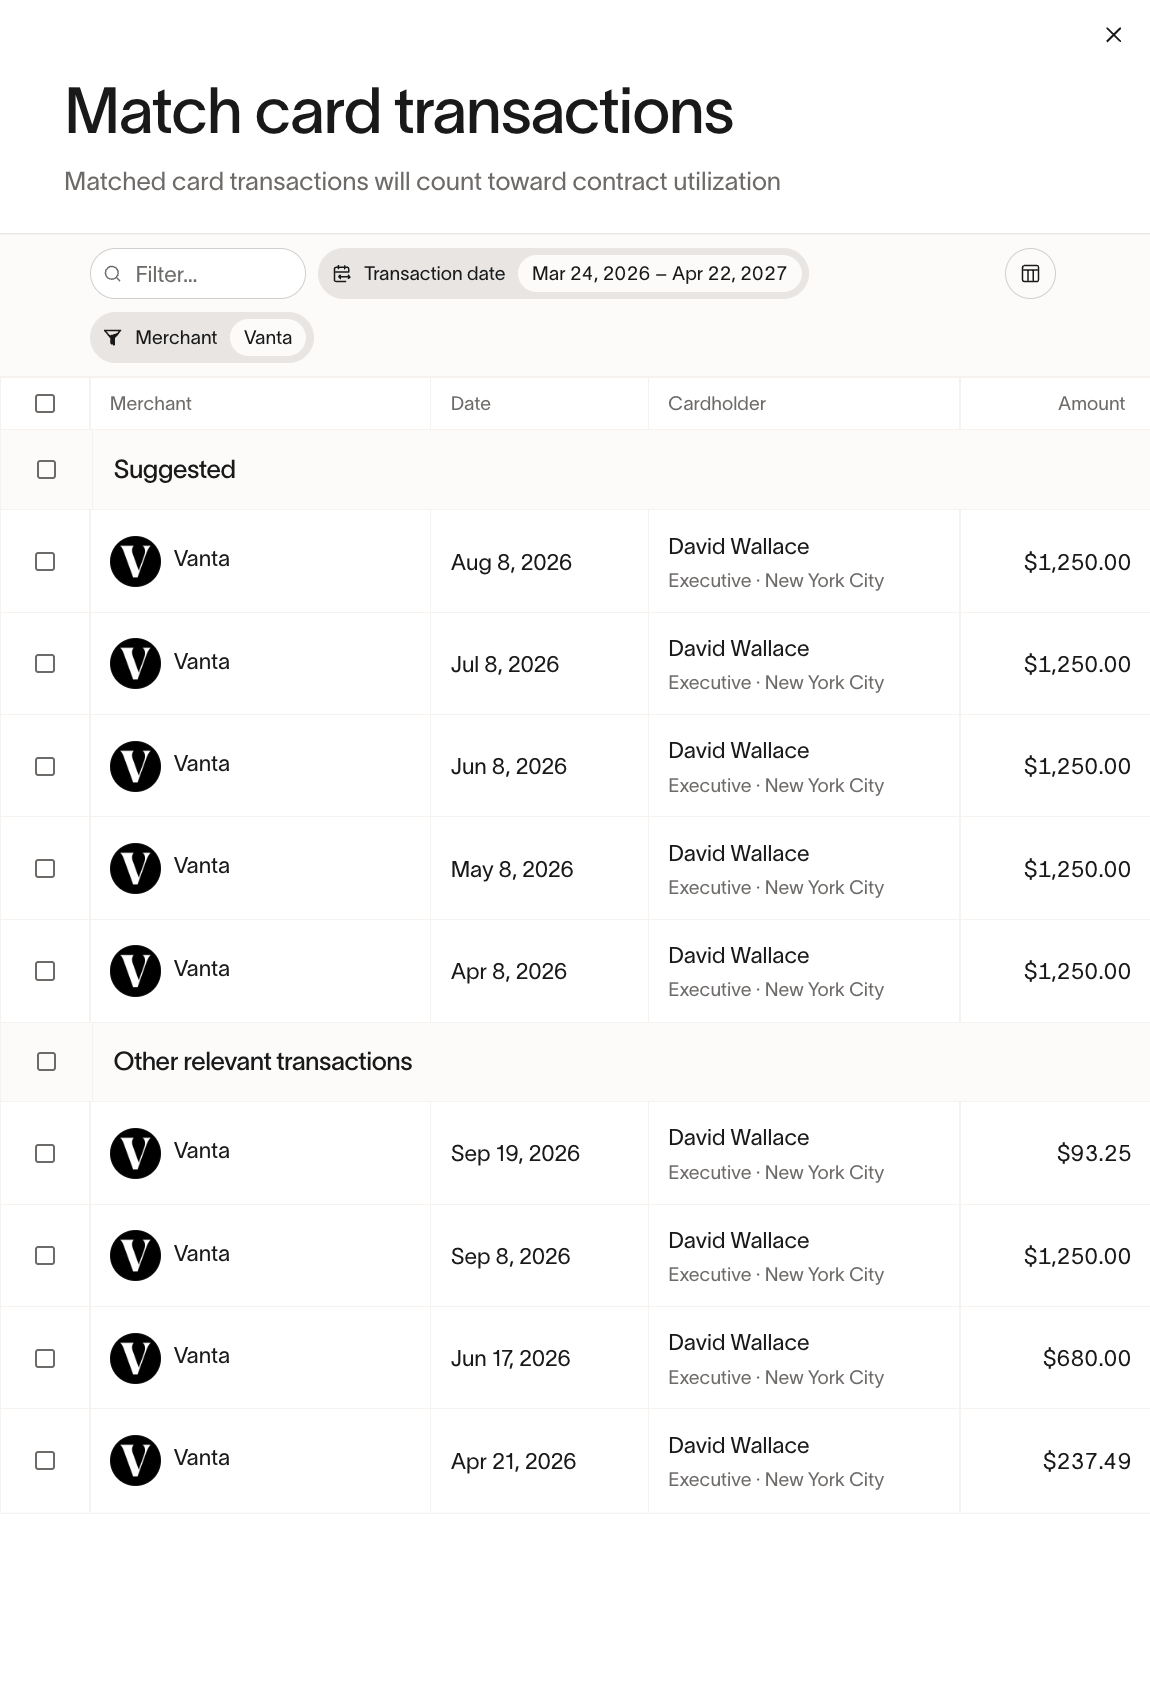Click the Vanta logo in the Jun 17, 2026 row
This screenshot has height=1686, width=1150.
[135, 1358]
